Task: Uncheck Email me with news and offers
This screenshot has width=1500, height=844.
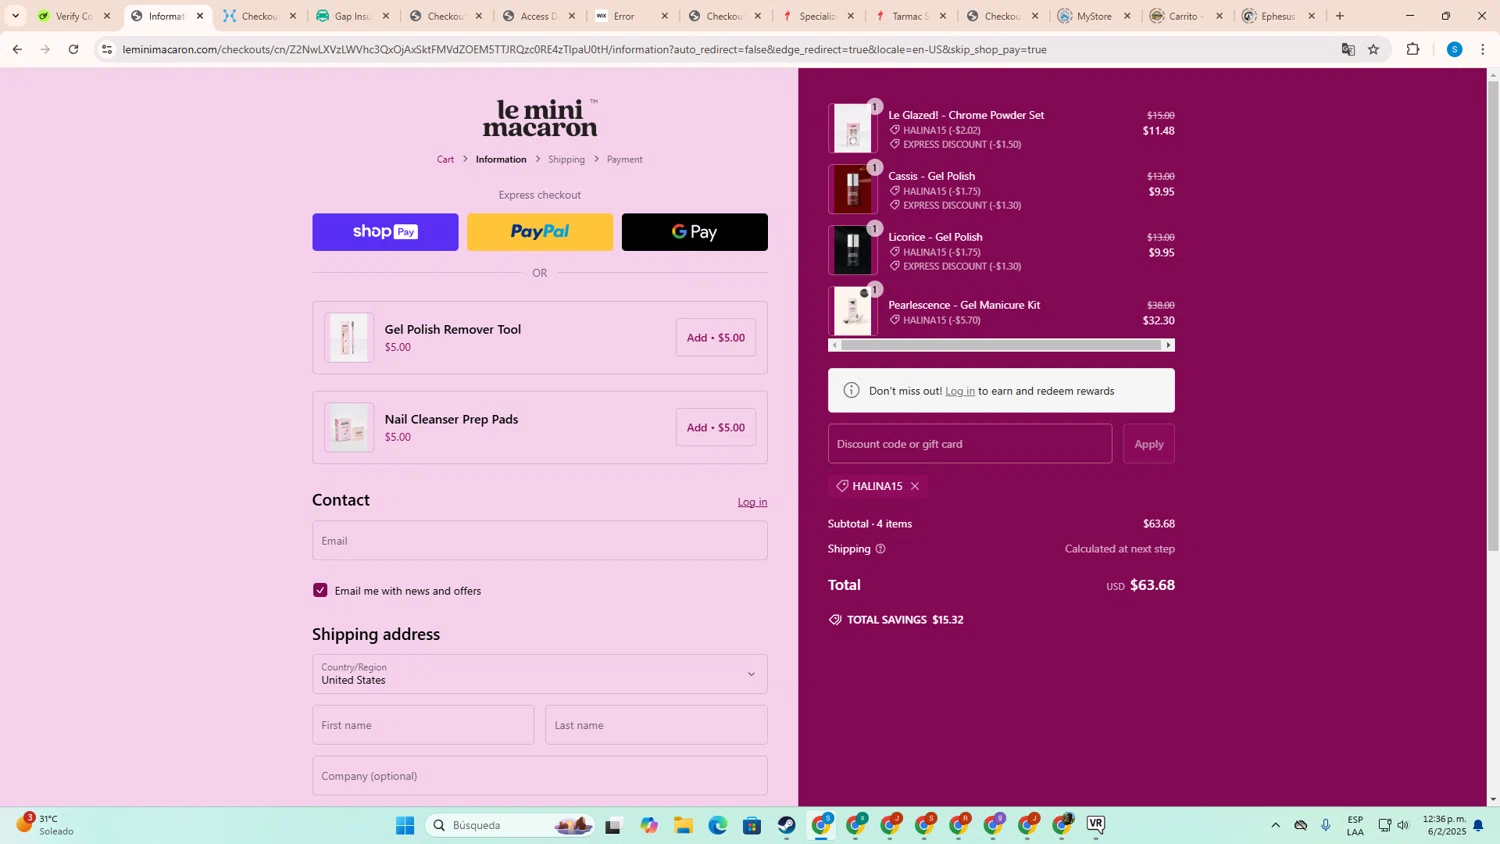Action: tap(320, 591)
